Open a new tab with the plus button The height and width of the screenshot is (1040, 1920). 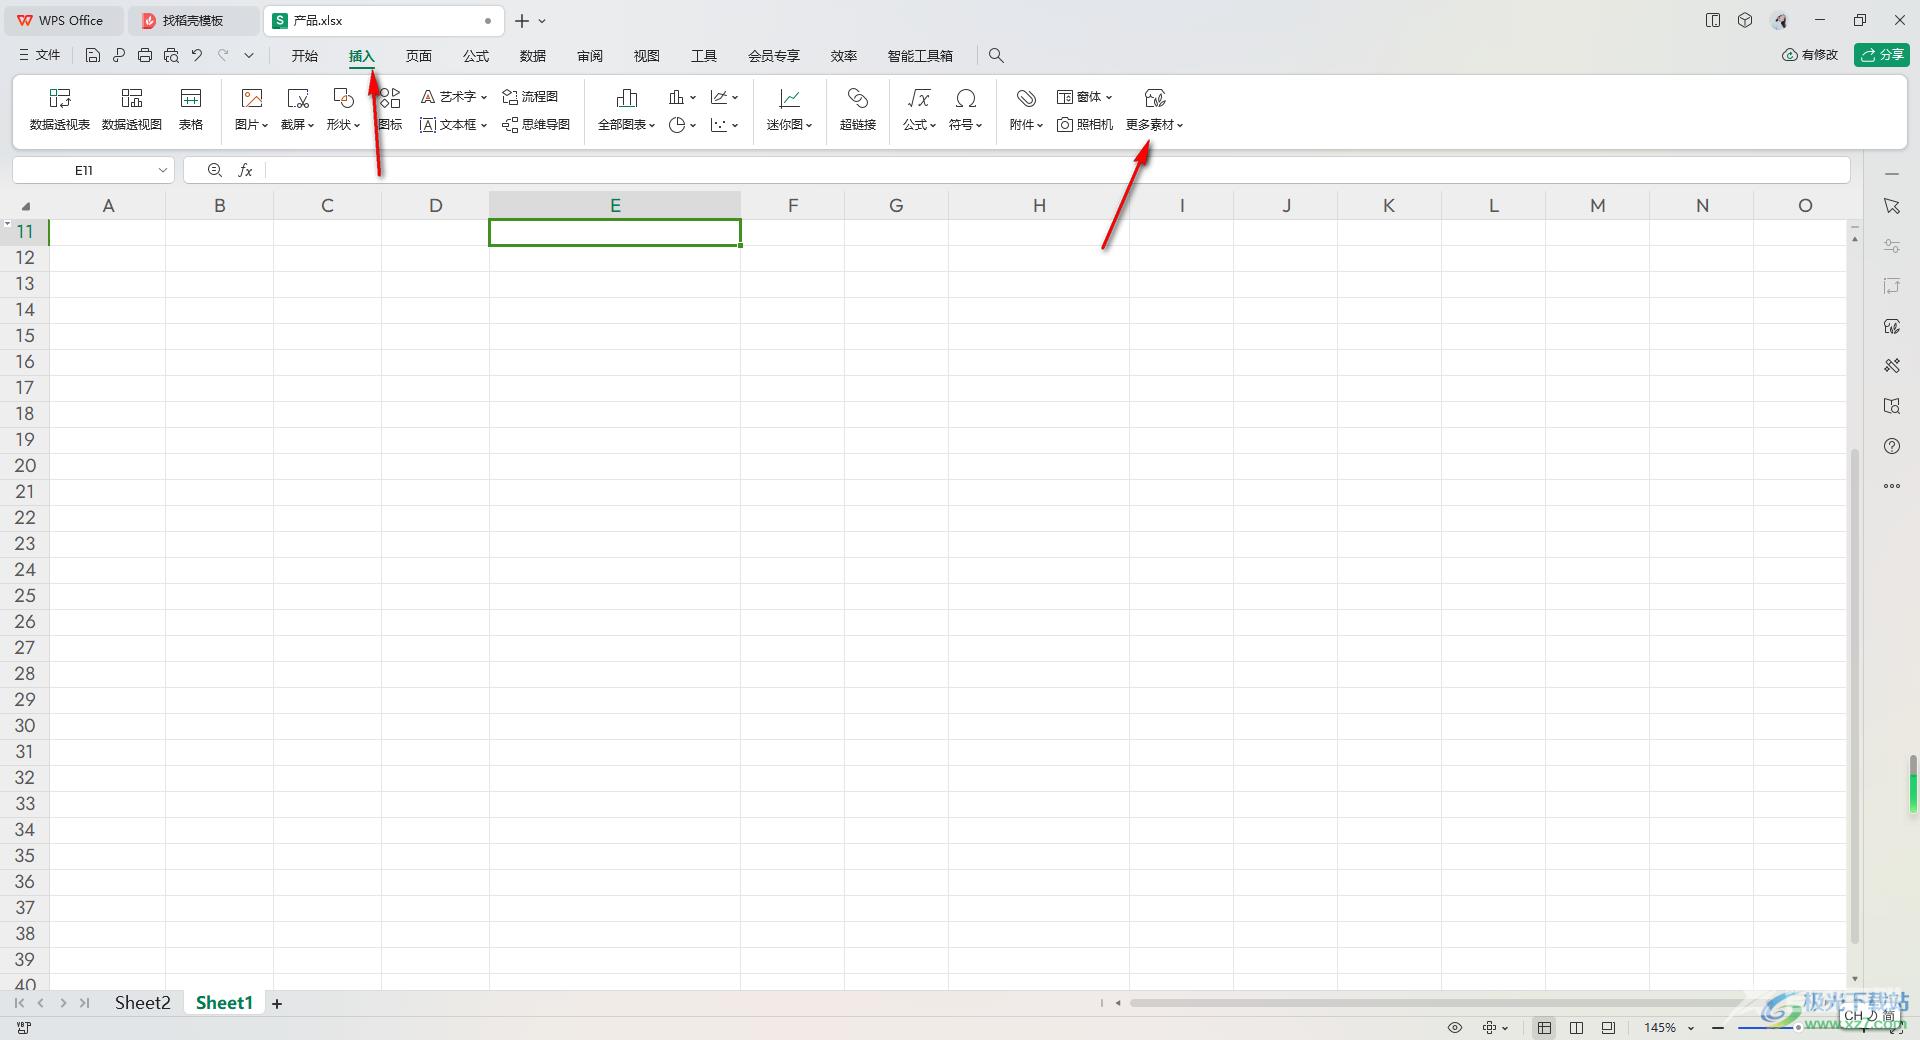pyautogui.click(x=522, y=20)
